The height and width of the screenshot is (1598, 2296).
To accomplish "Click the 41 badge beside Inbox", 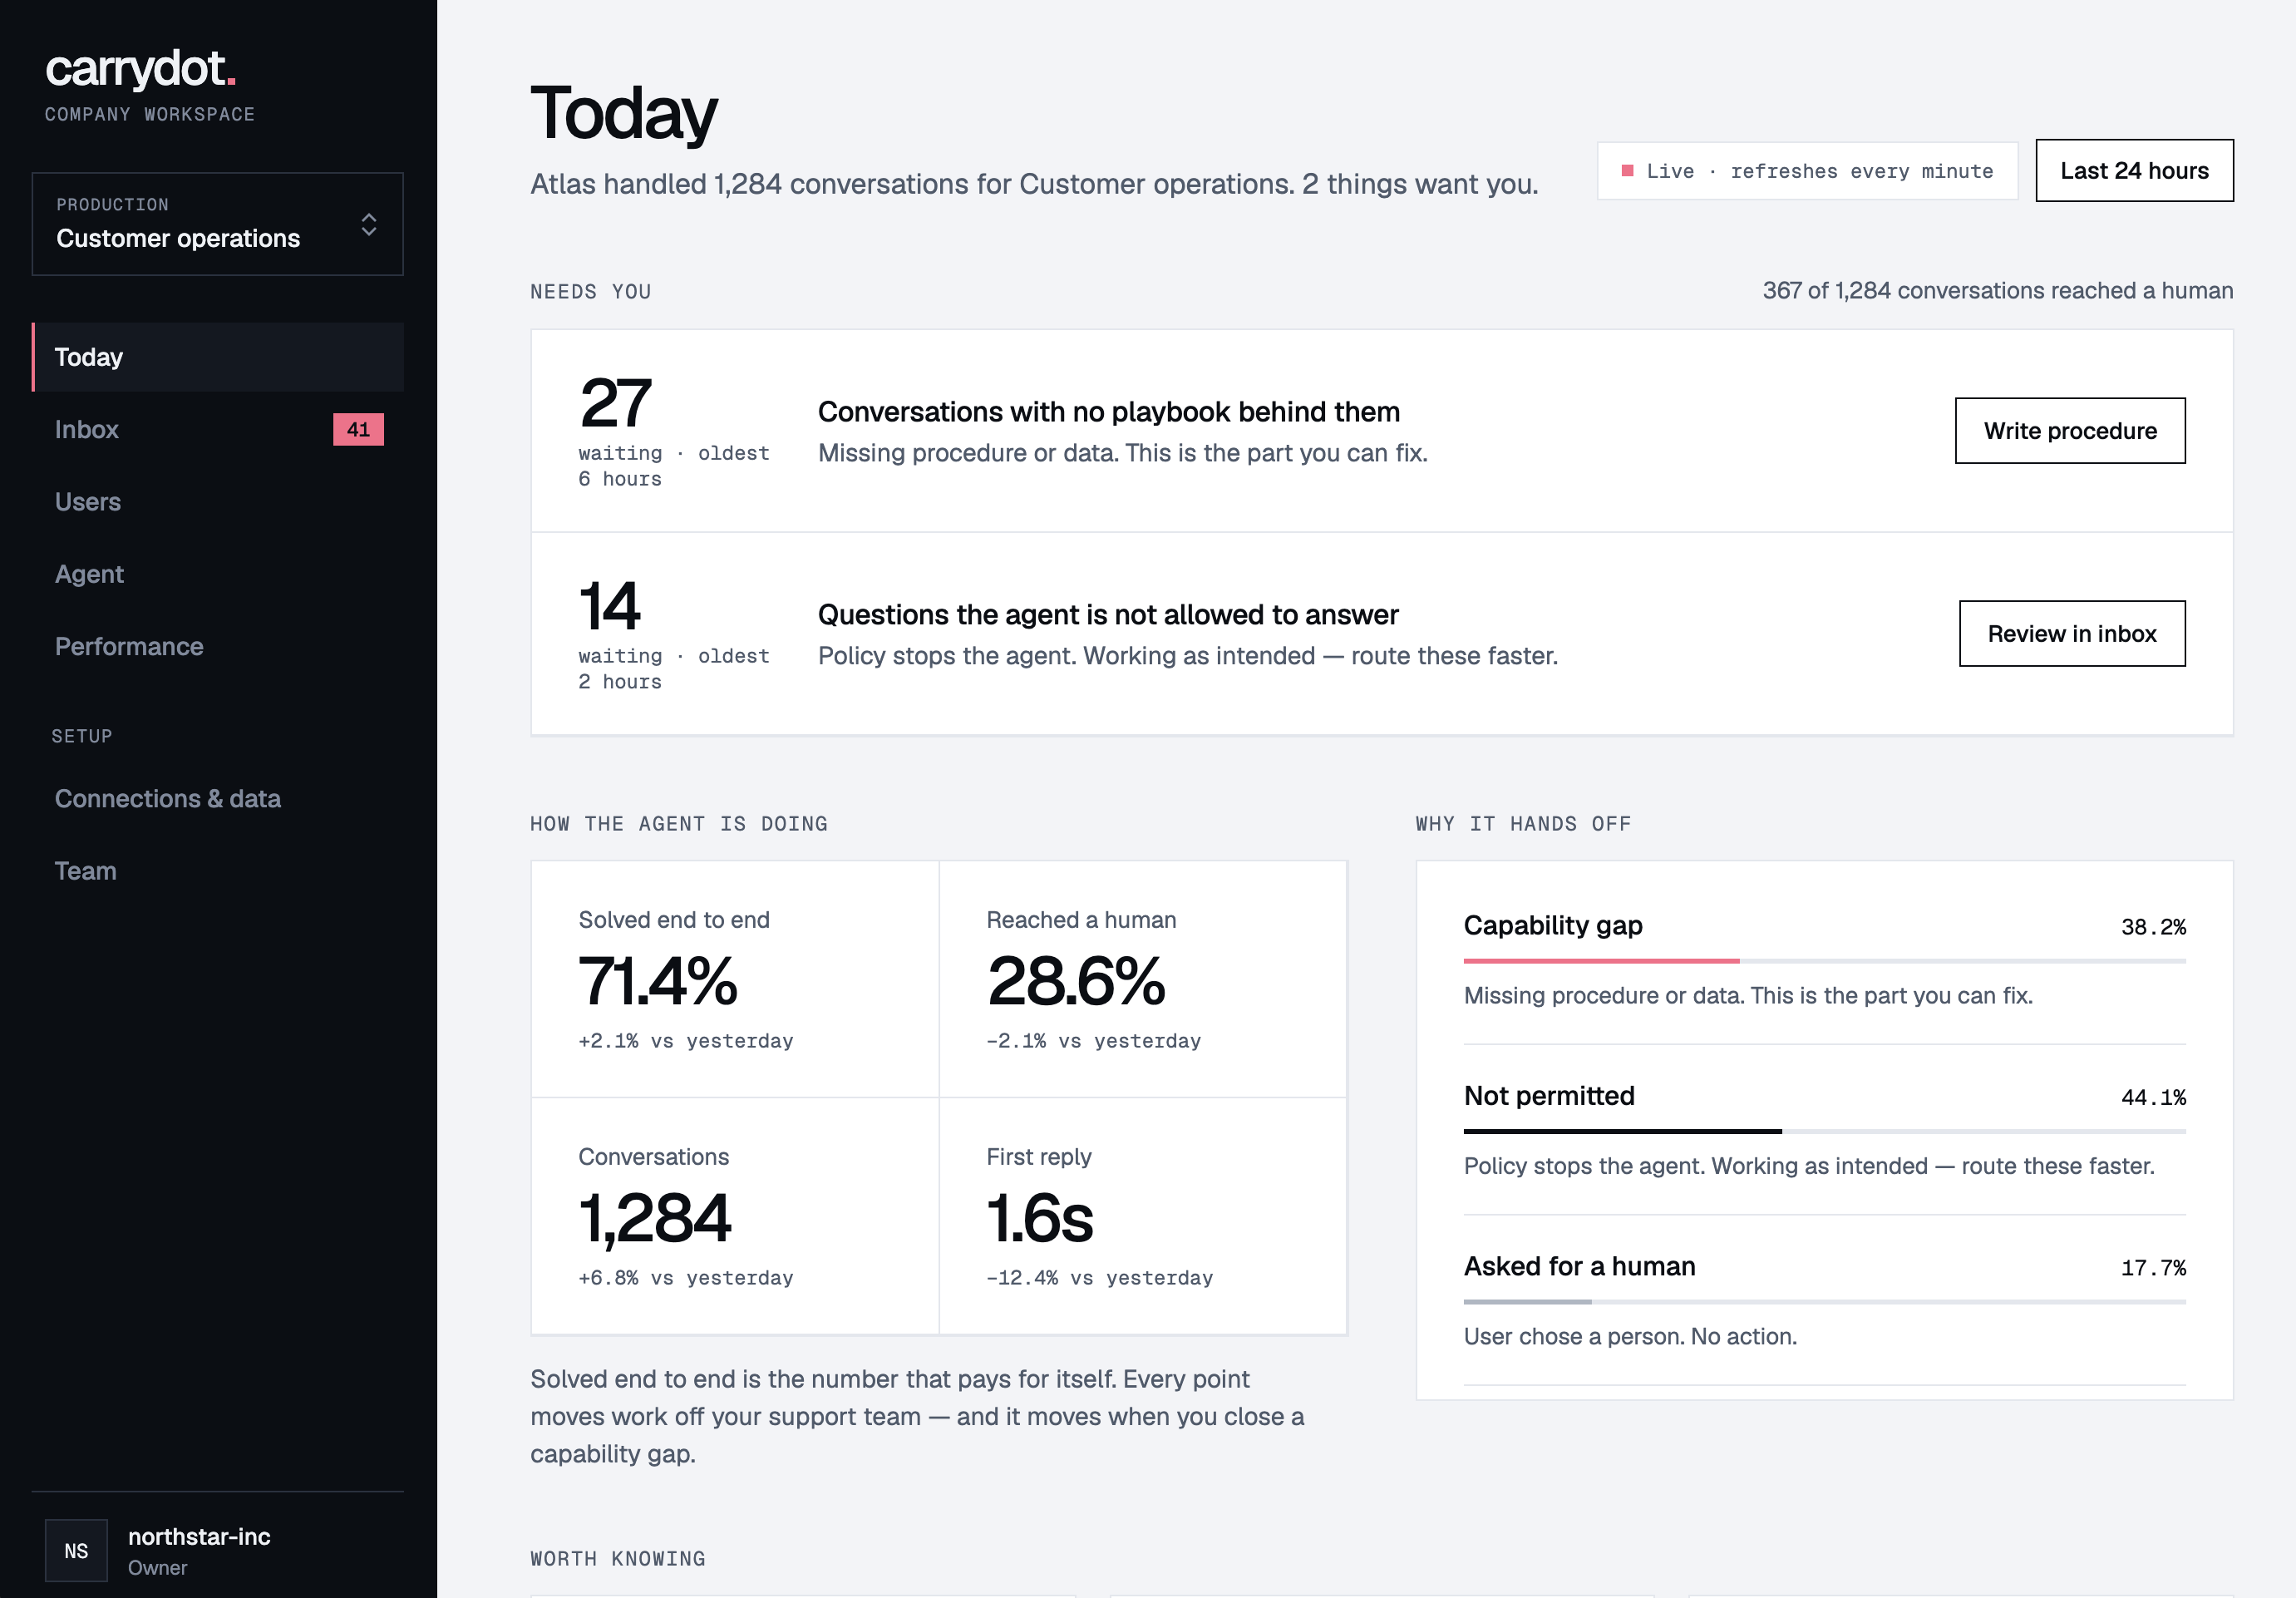I will pyautogui.click(x=358, y=429).
